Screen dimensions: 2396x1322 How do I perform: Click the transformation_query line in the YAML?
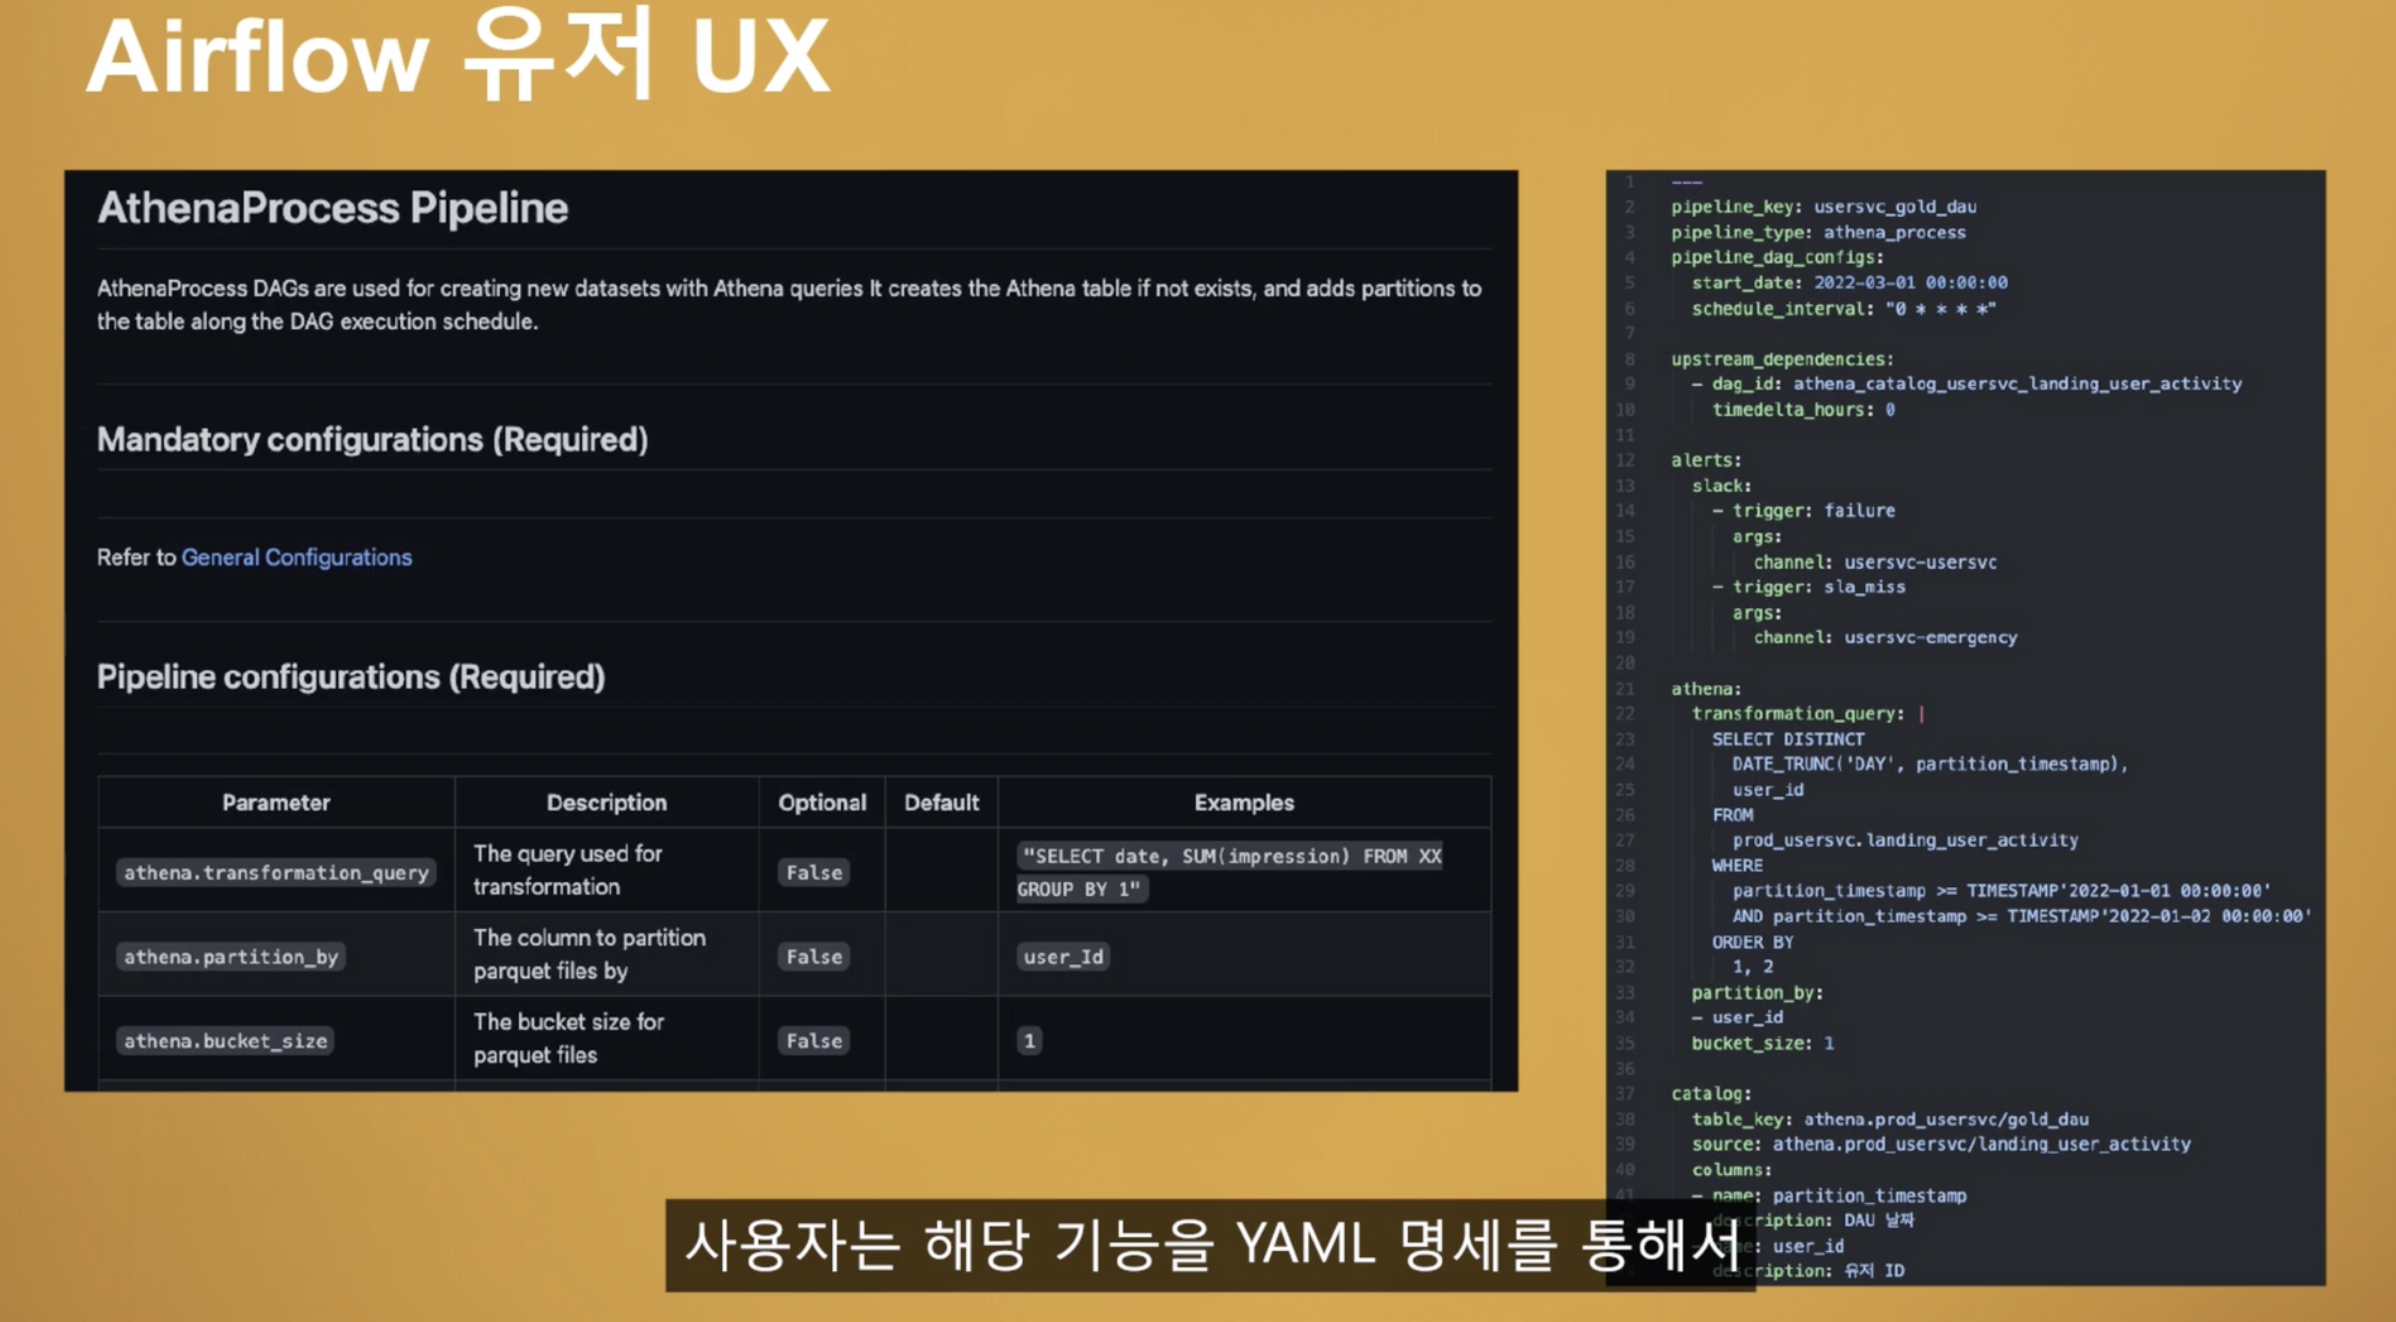click(x=1797, y=713)
